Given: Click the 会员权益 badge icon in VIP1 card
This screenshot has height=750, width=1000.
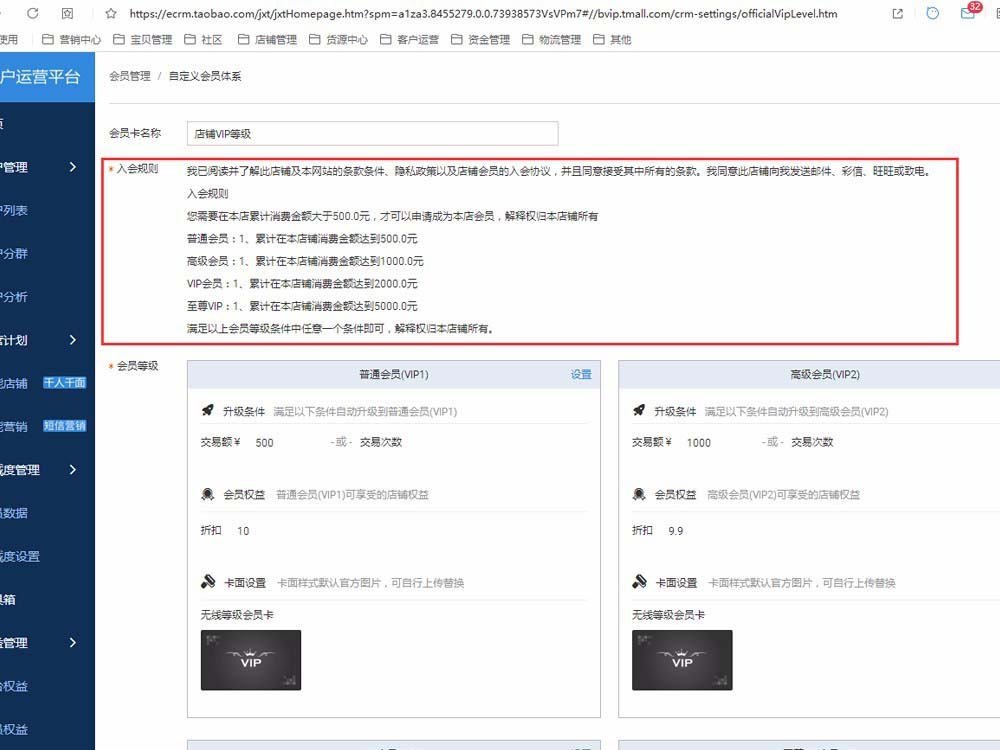Looking at the screenshot, I should point(208,494).
